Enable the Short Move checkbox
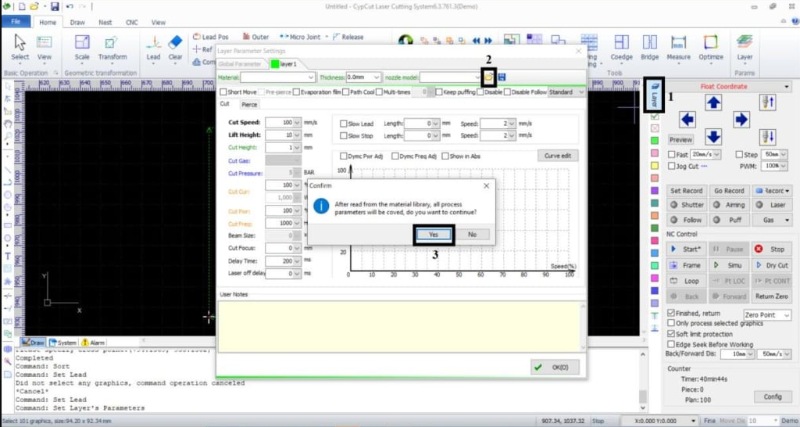This screenshot has width=800, height=427. tap(224, 91)
